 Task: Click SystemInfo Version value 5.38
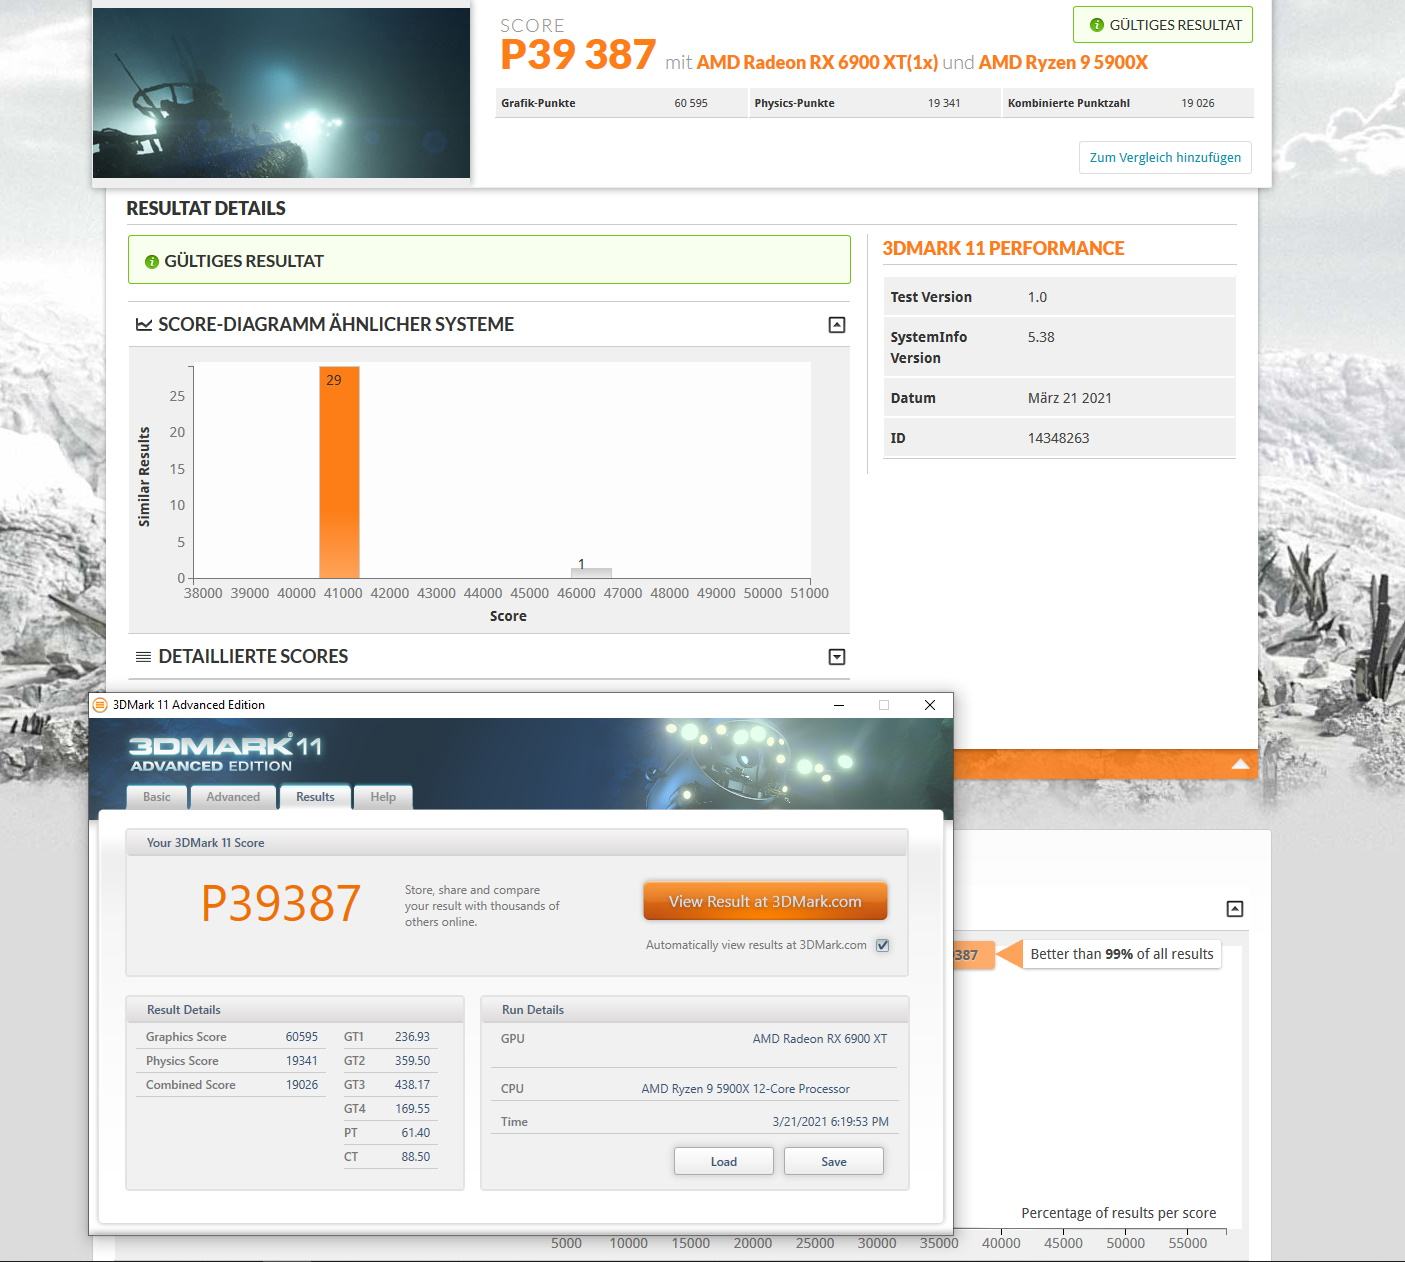pyautogui.click(x=1041, y=337)
